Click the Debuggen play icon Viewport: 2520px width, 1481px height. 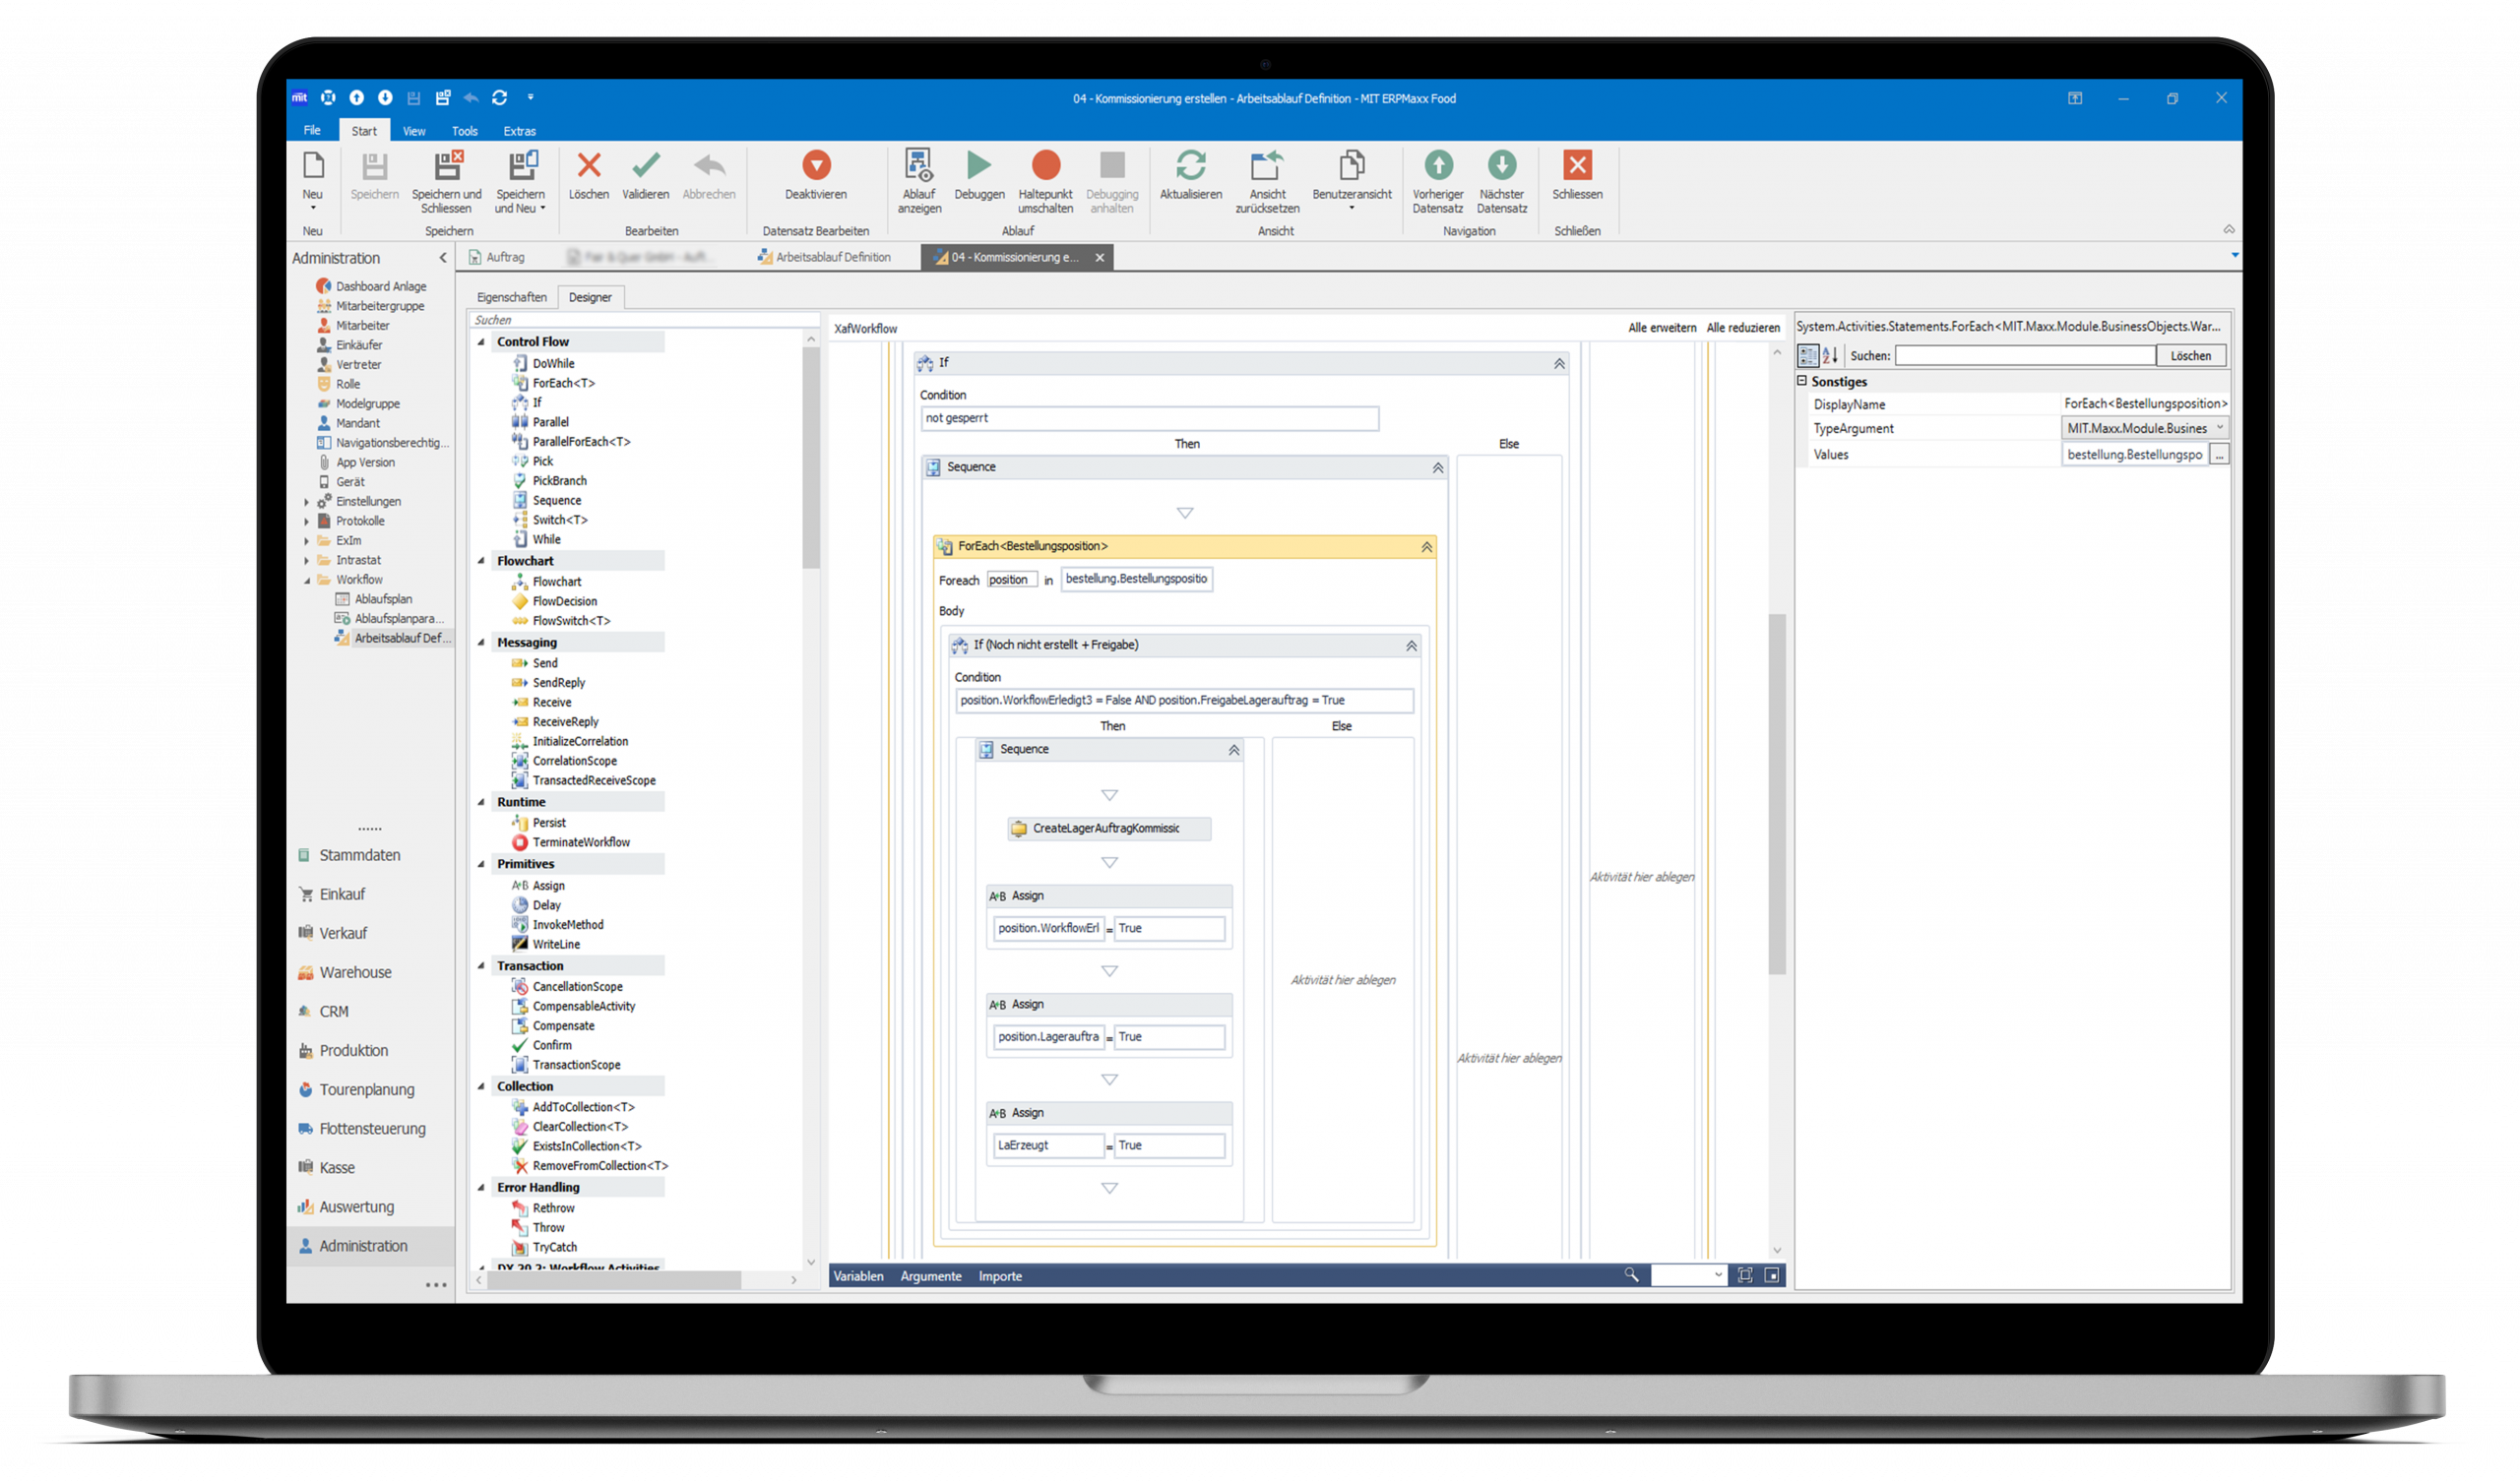[979, 166]
